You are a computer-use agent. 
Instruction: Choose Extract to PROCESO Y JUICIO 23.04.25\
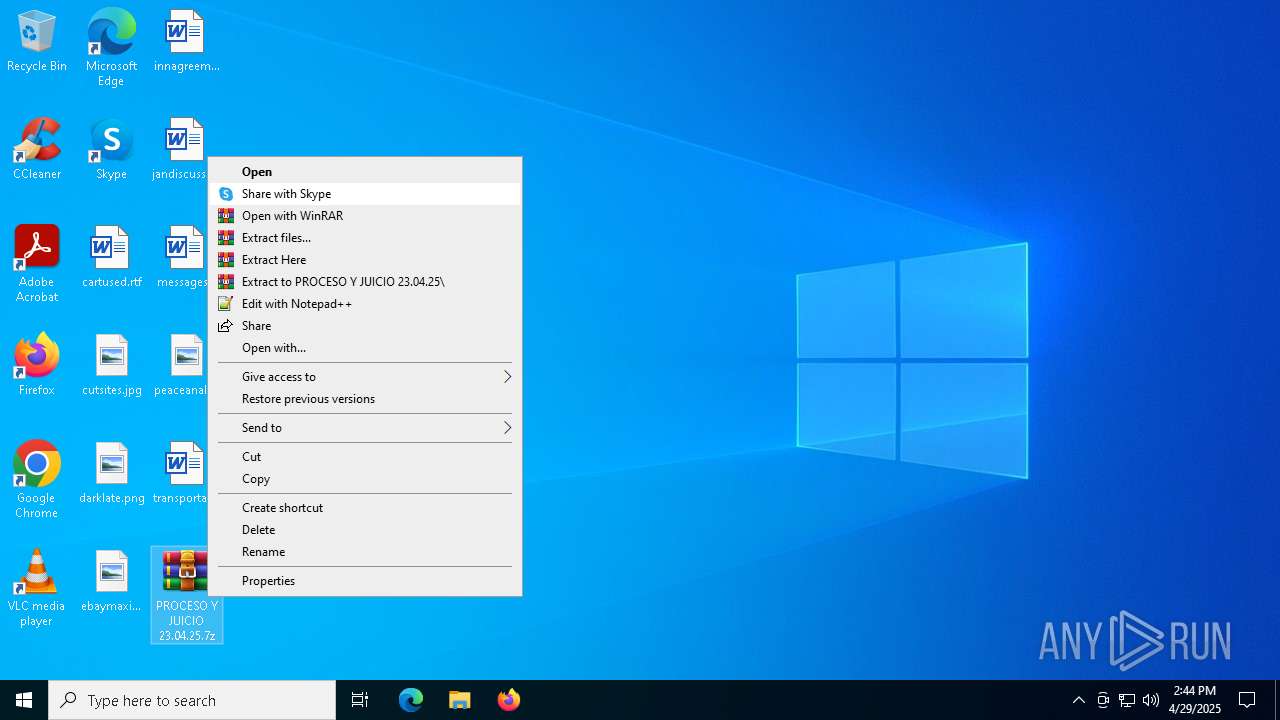coord(365,282)
